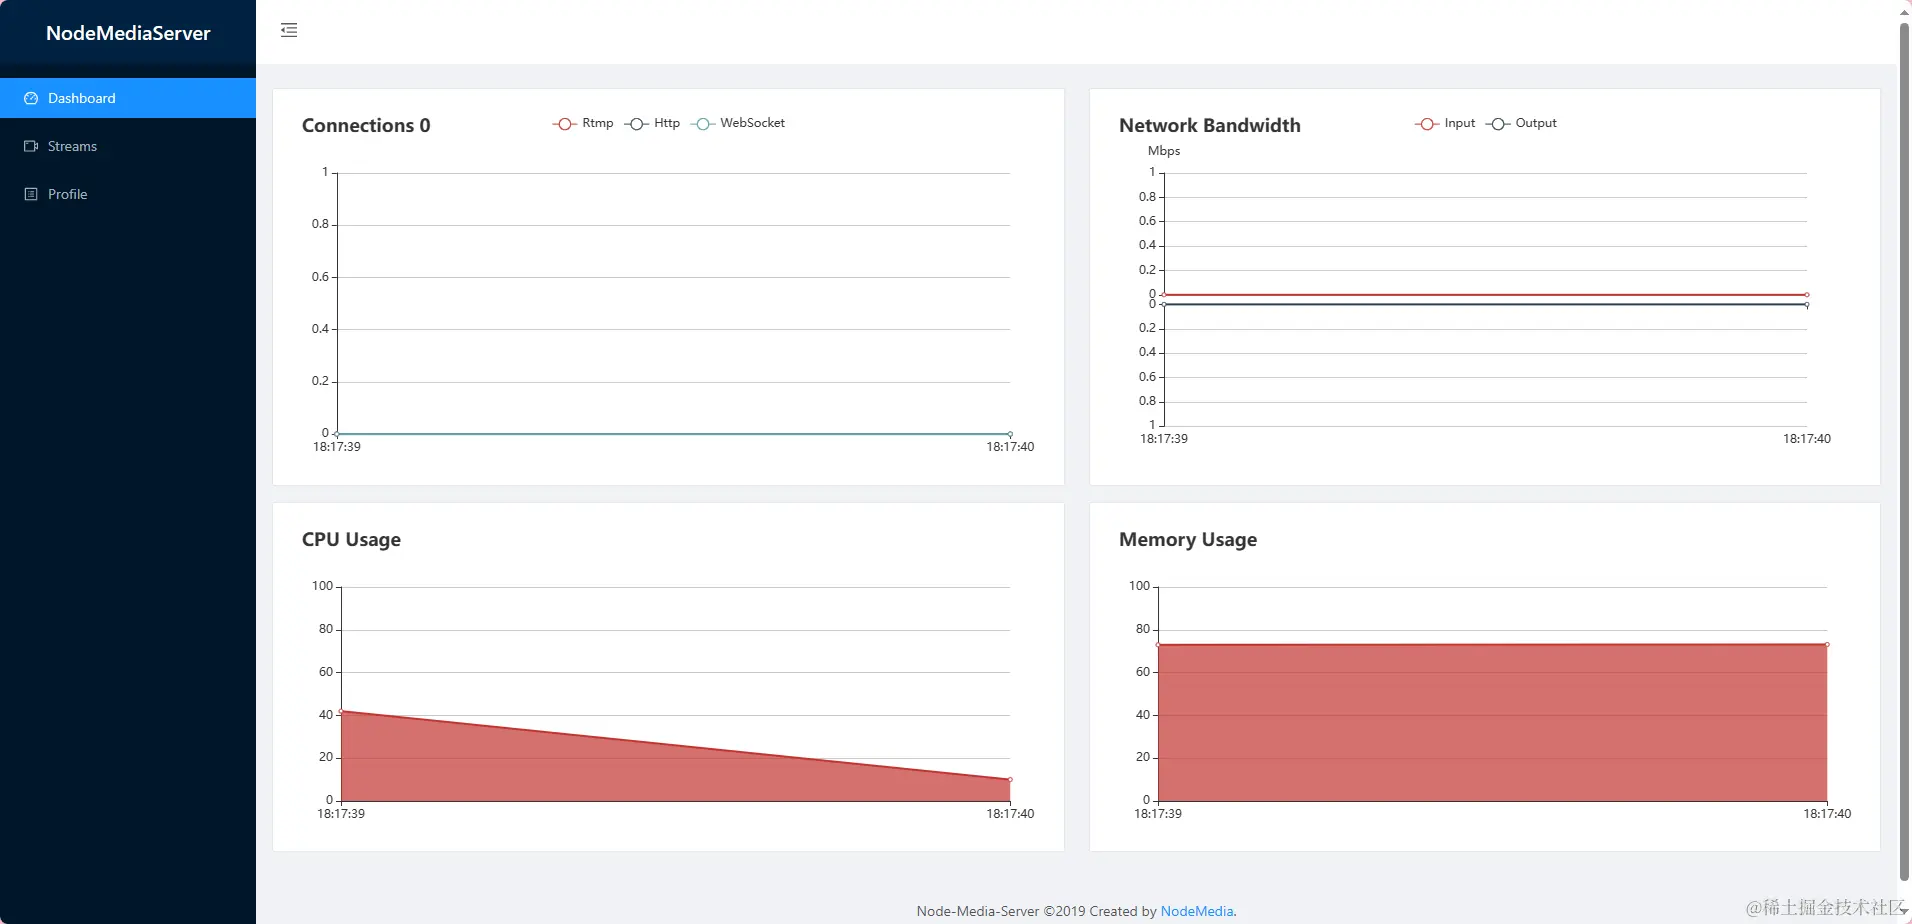Click the page vertical scrollbar thumb
The image size is (1912, 924).
[1904, 450]
